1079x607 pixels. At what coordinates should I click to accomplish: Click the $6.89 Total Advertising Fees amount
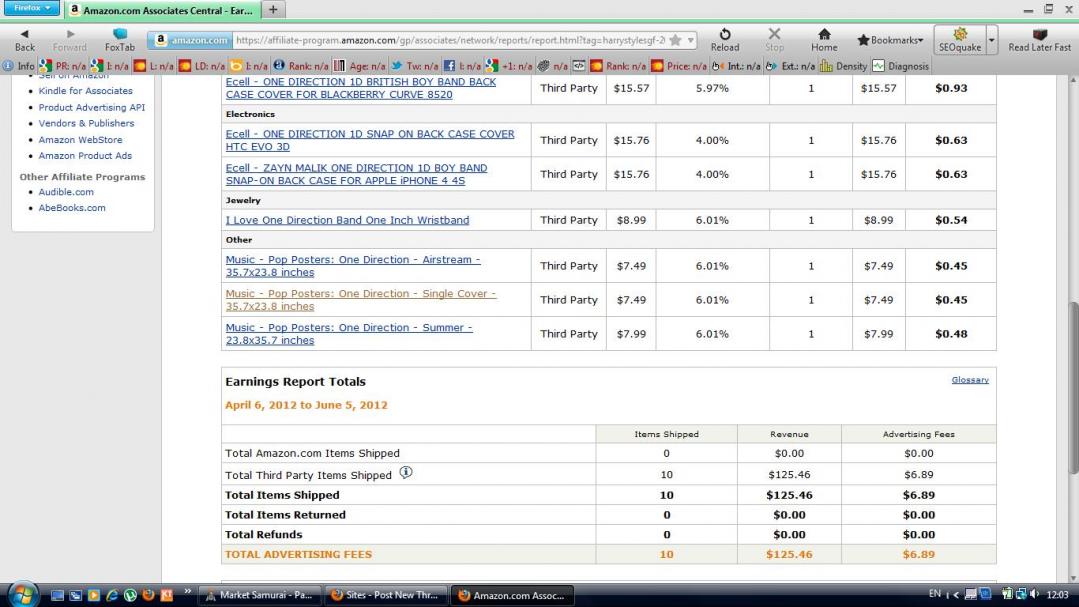click(918, 555)
